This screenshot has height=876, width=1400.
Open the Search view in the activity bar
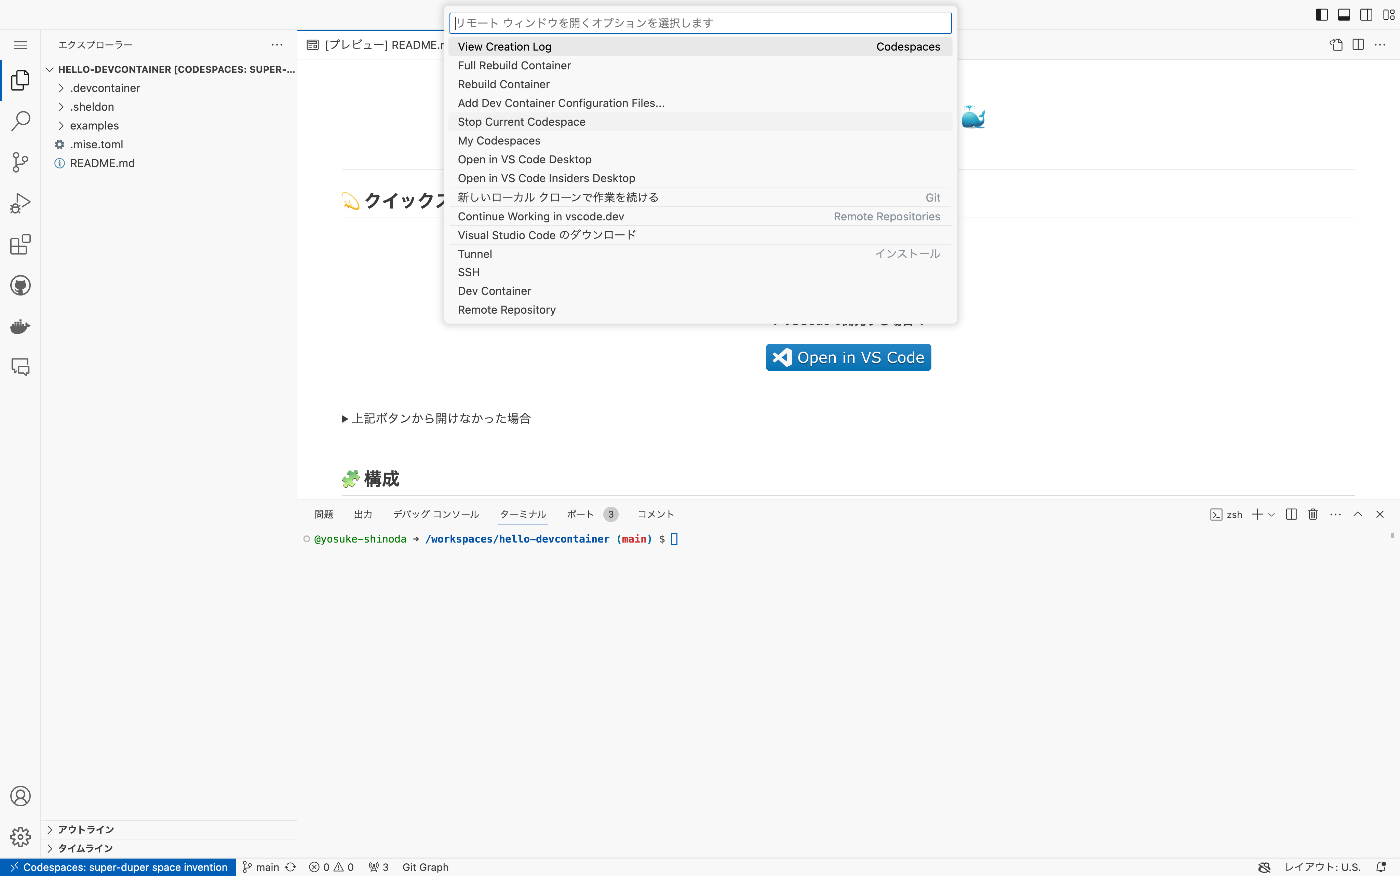pyautogui.click(x=20, y=121)
